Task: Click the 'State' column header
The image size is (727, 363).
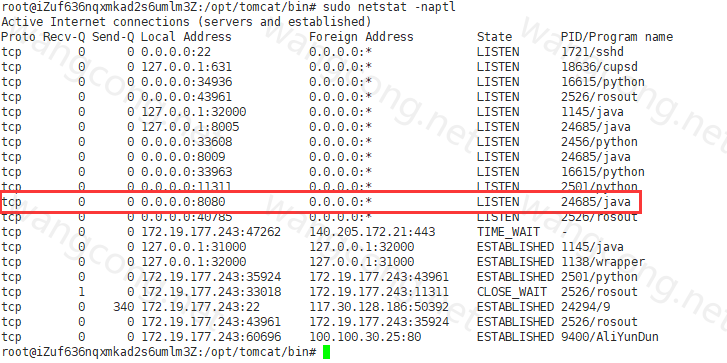Action: 494,37
